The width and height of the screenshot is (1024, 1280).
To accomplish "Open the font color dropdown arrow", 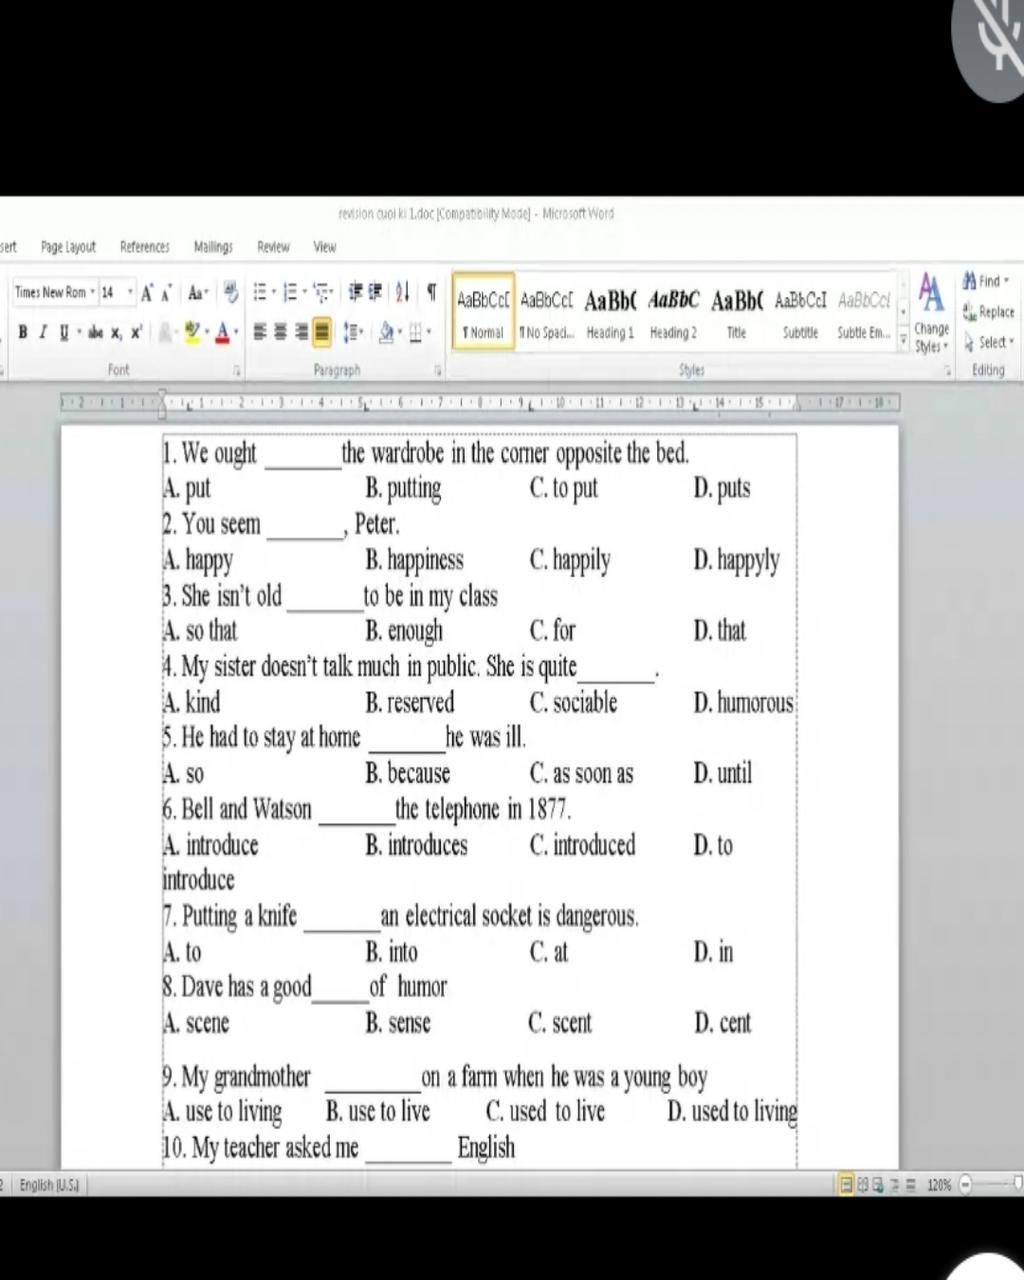I will point(237,332).
